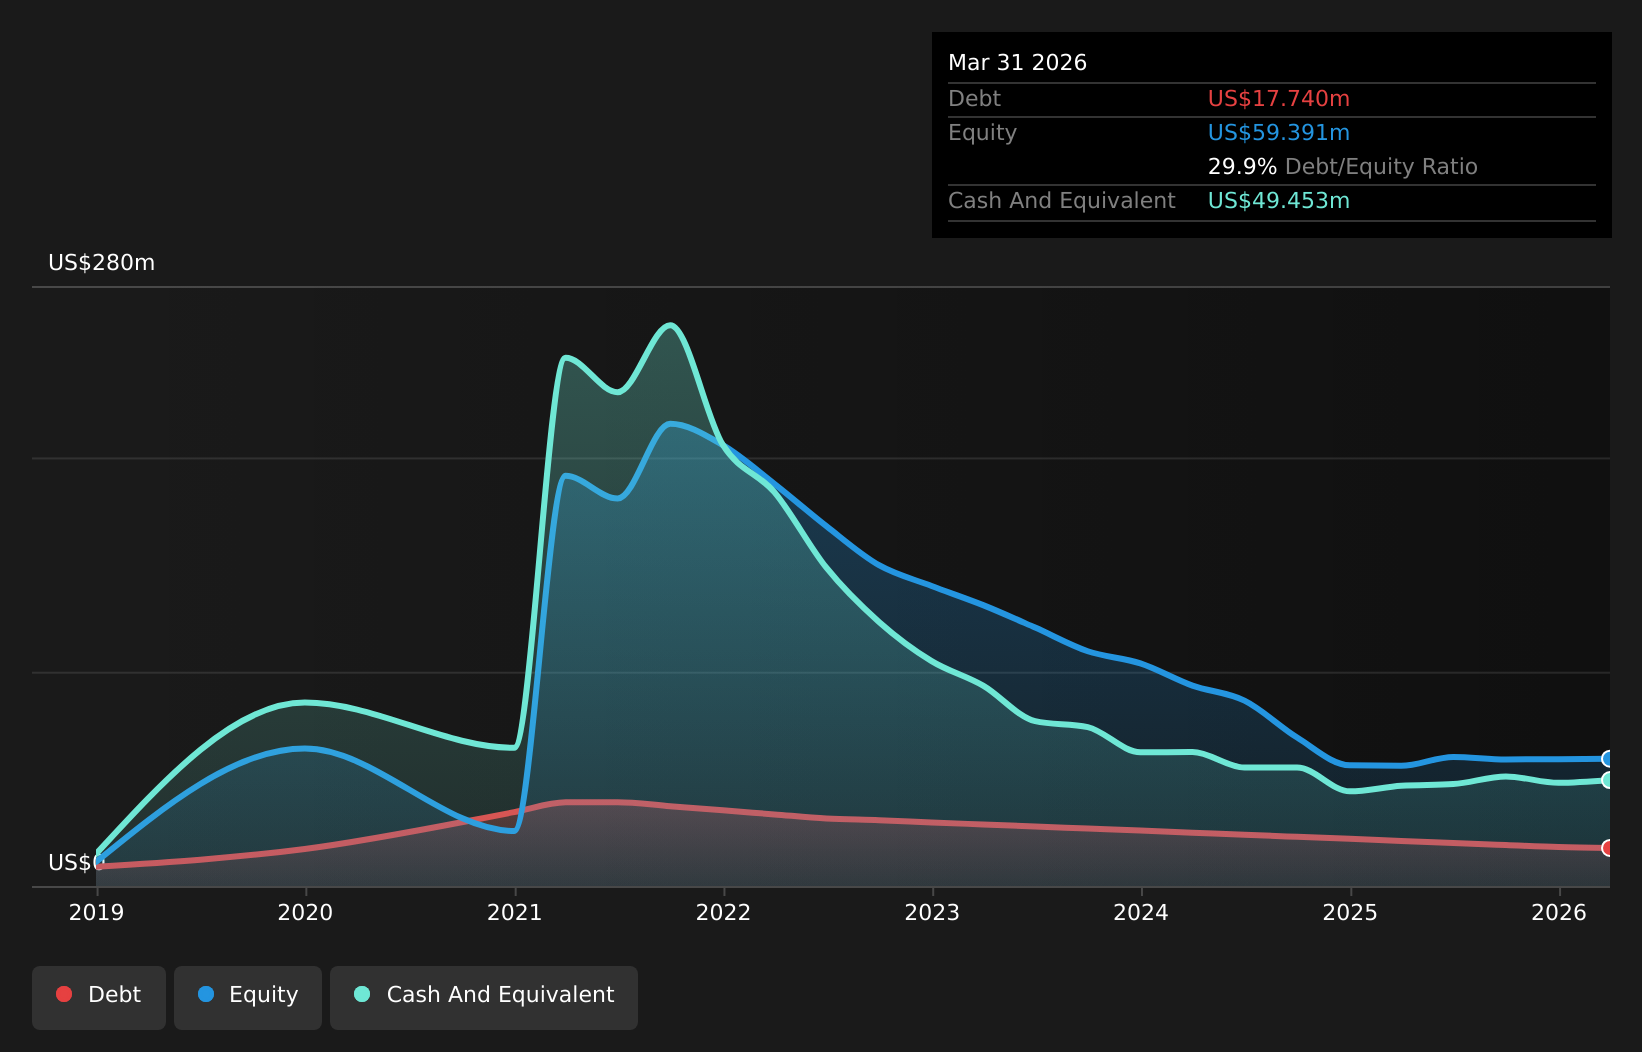This screenshot has height=1052, width=1642.
Task: Toggle the Cash And Equivalent legend button
Action: [x=484, y=997]
